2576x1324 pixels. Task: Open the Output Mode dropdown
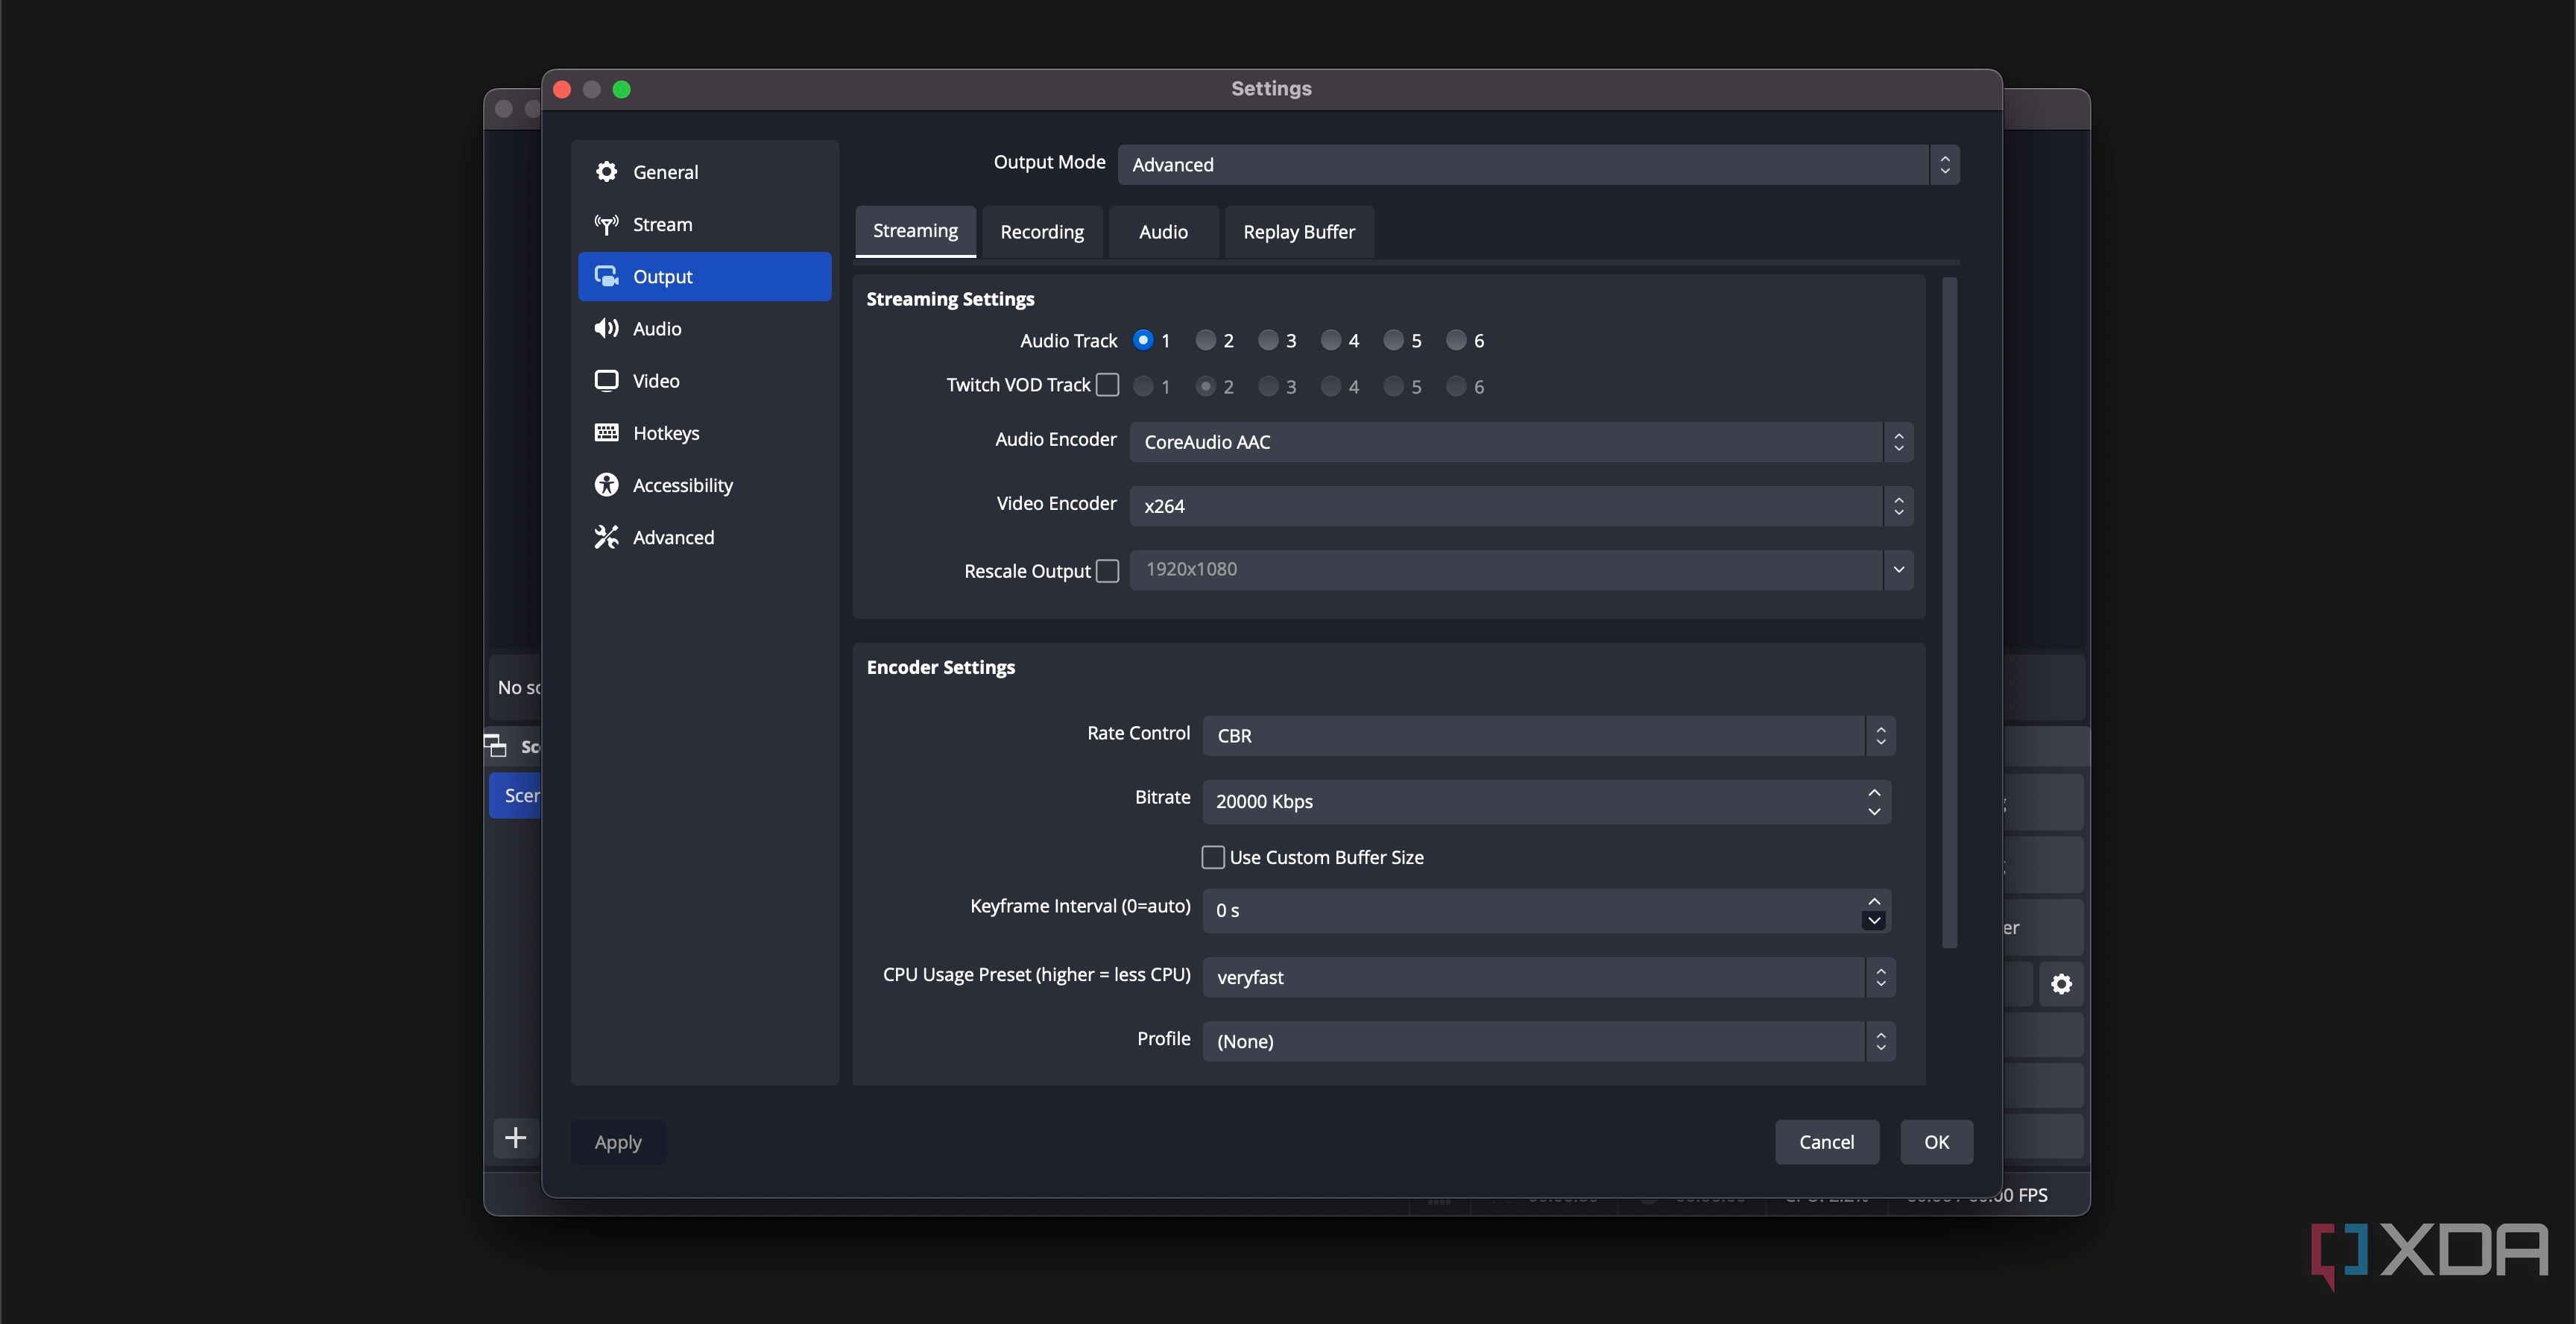click(x=1538, y=165)
